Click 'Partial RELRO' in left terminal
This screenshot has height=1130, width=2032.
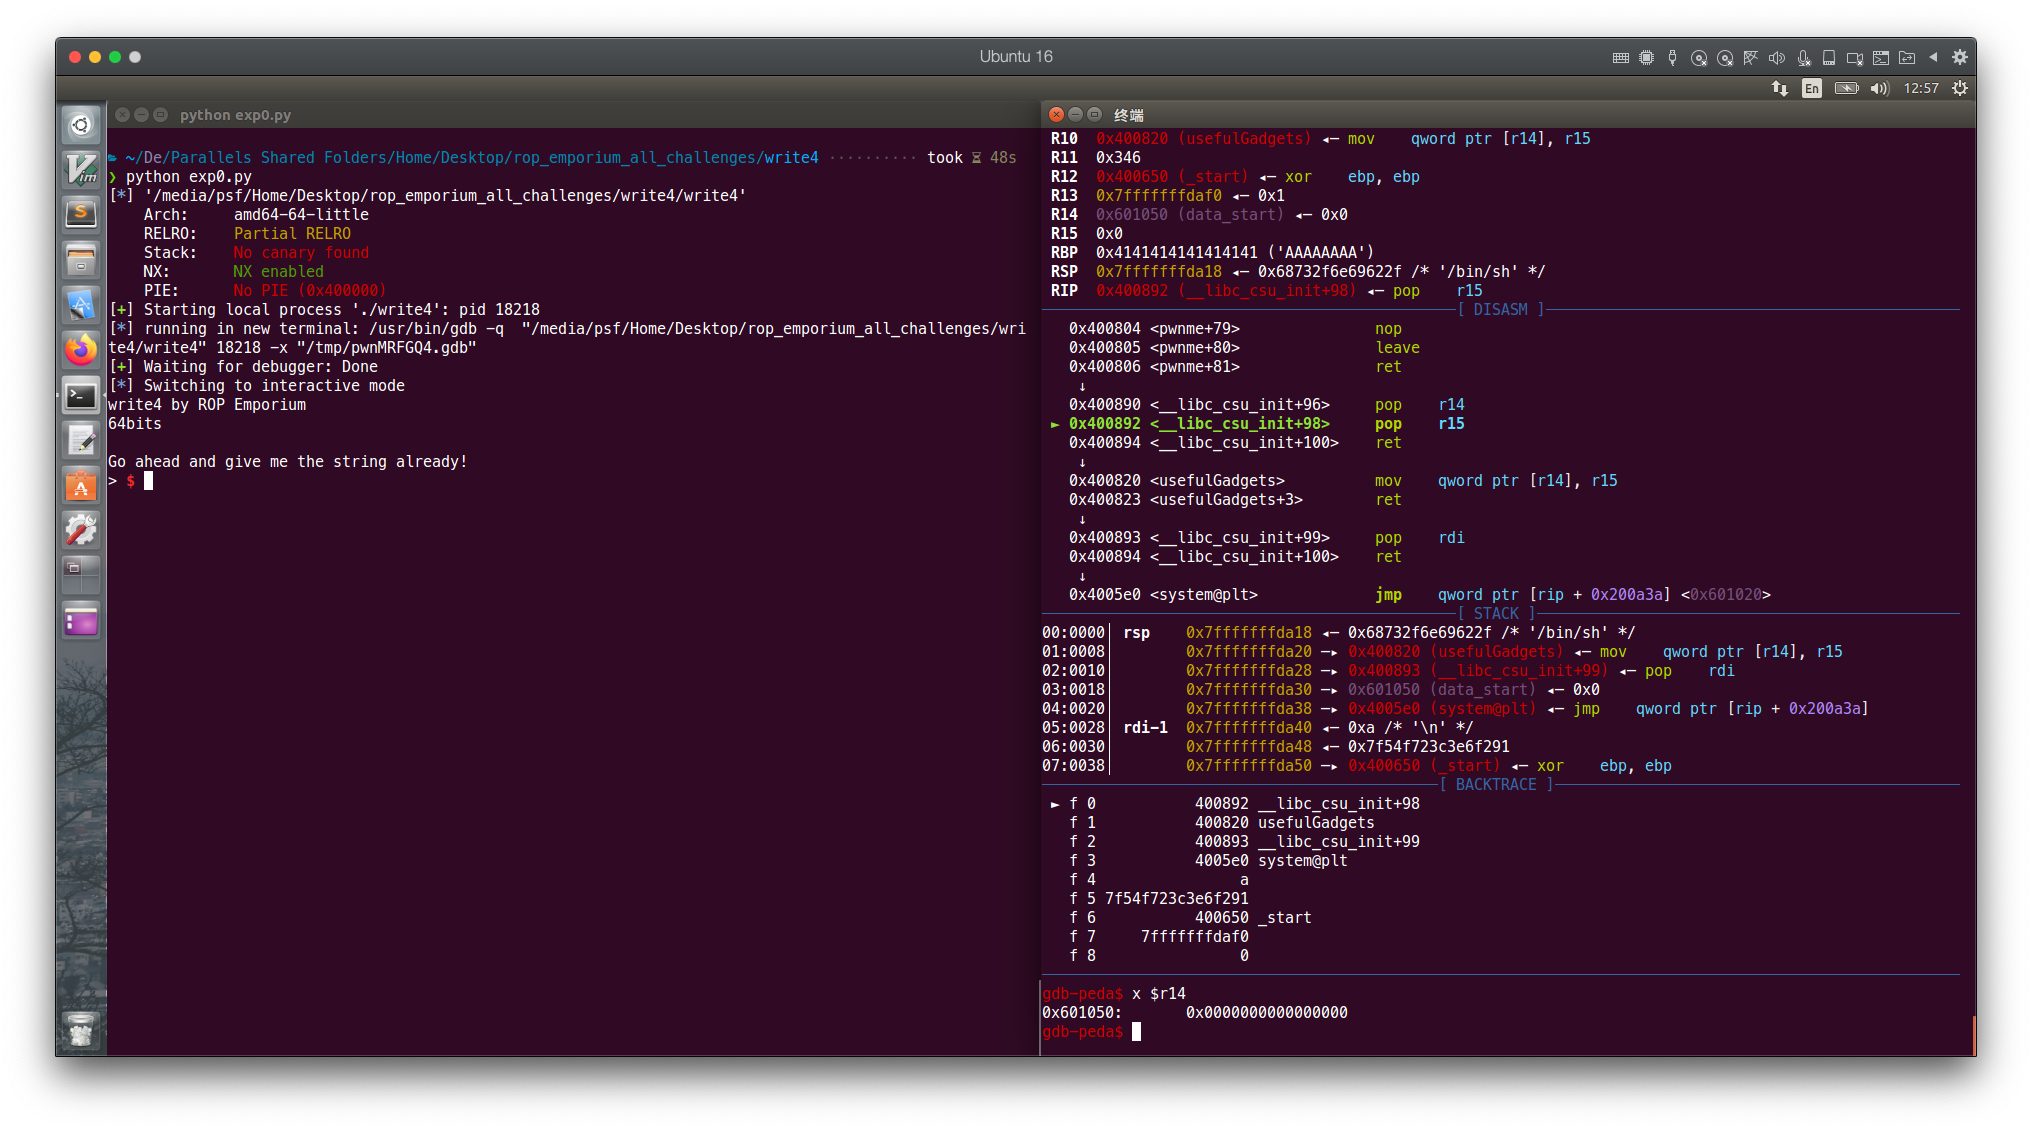click(292, 234)
